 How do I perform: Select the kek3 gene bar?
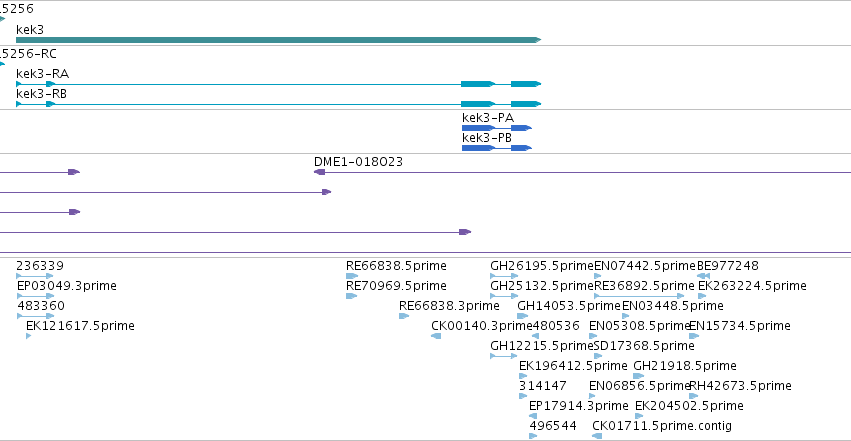pos(278,40)
